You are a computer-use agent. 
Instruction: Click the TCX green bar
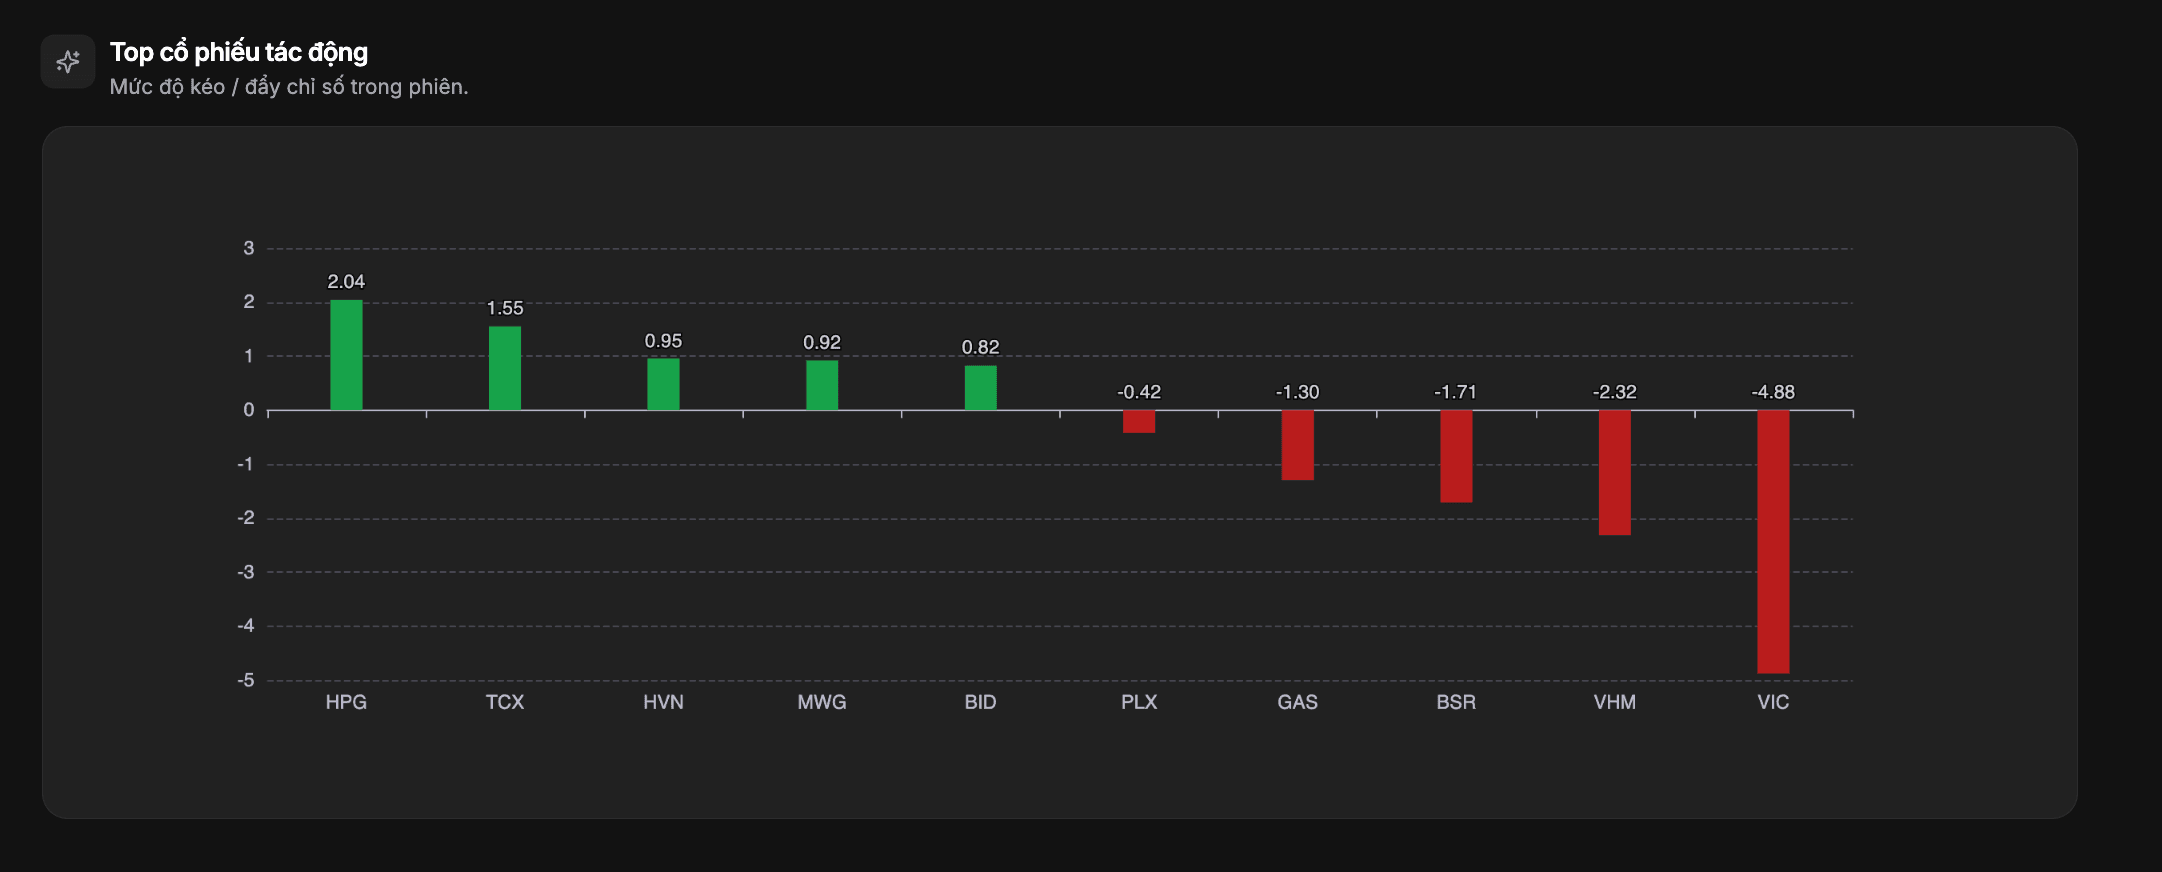(x=505, y=368)
